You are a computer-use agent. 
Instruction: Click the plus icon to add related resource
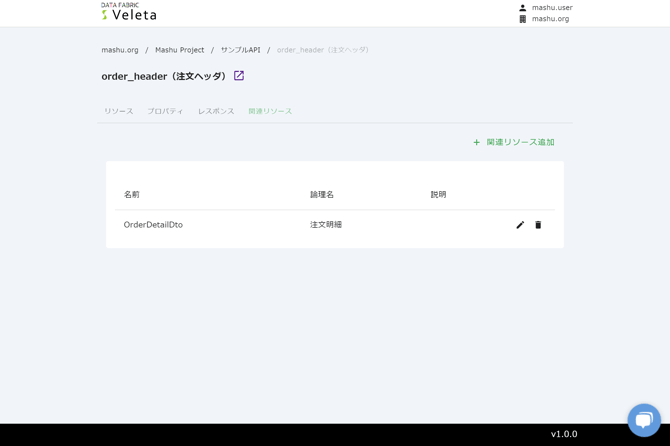(476, 143)
